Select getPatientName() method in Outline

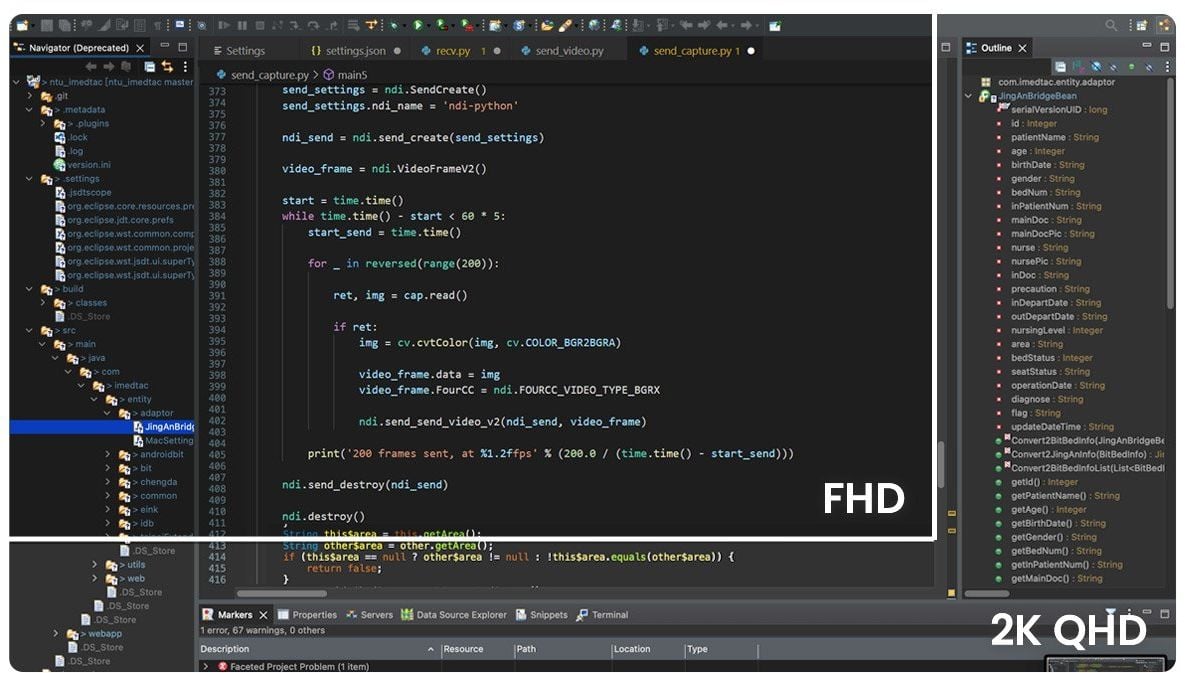pyautogui.click(x=1065, y=496)
